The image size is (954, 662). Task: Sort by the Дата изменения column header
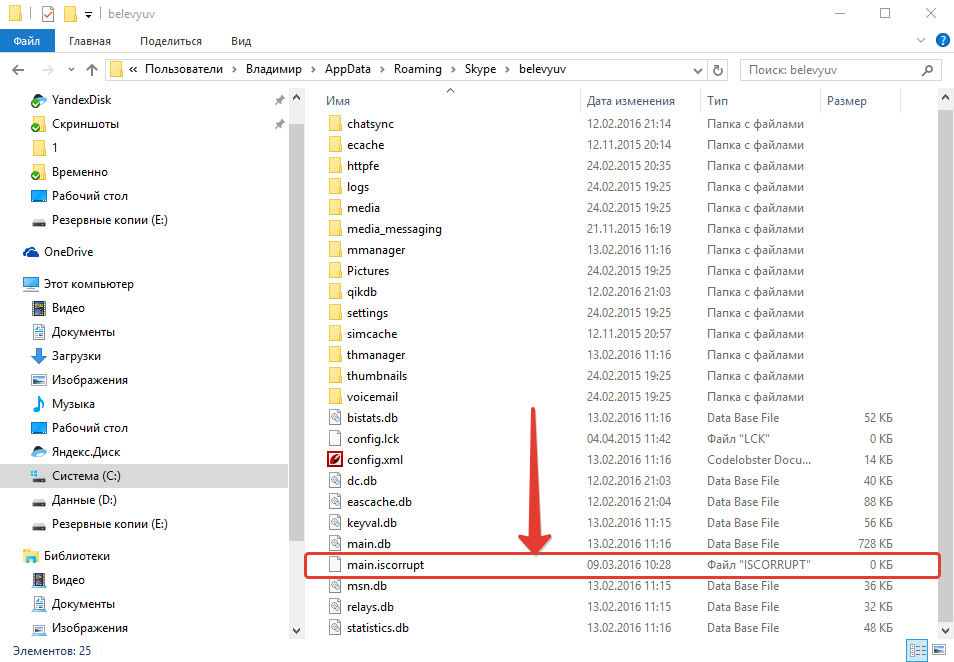630,101
